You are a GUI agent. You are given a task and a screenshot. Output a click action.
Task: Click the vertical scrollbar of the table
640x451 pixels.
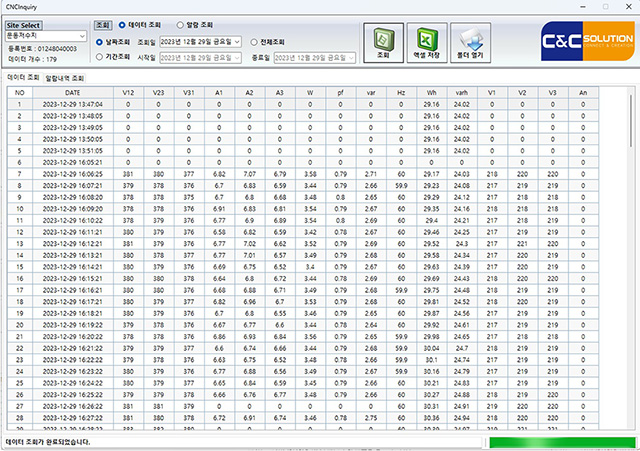point(630,250)
